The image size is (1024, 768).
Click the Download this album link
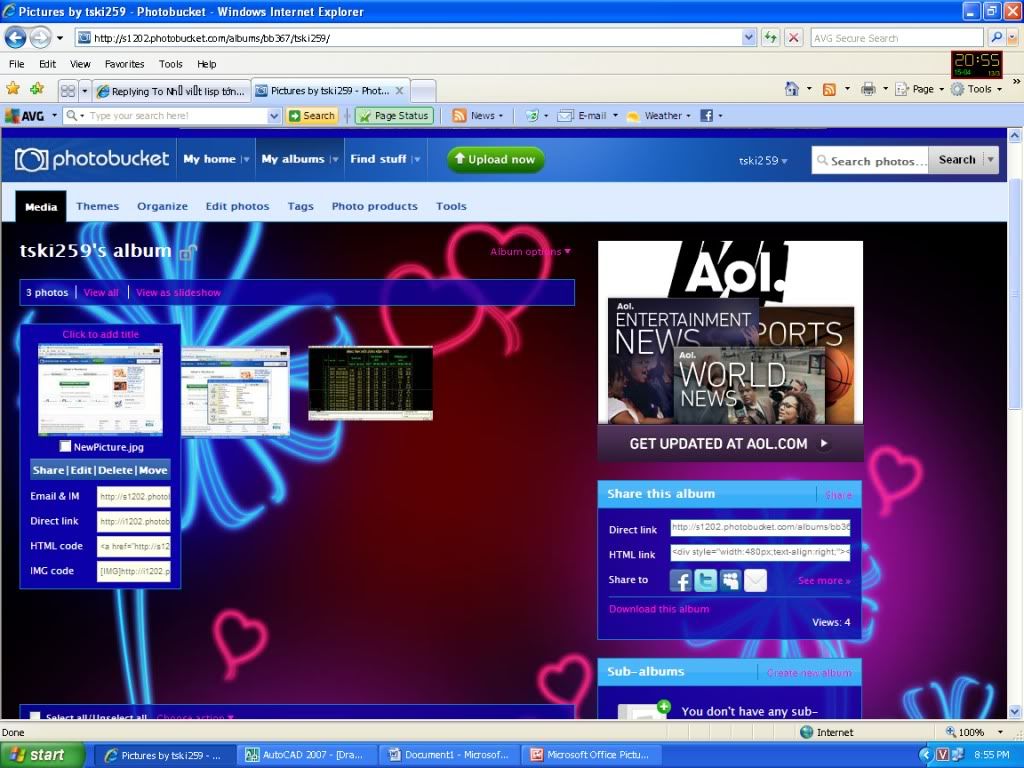point(658,609)
